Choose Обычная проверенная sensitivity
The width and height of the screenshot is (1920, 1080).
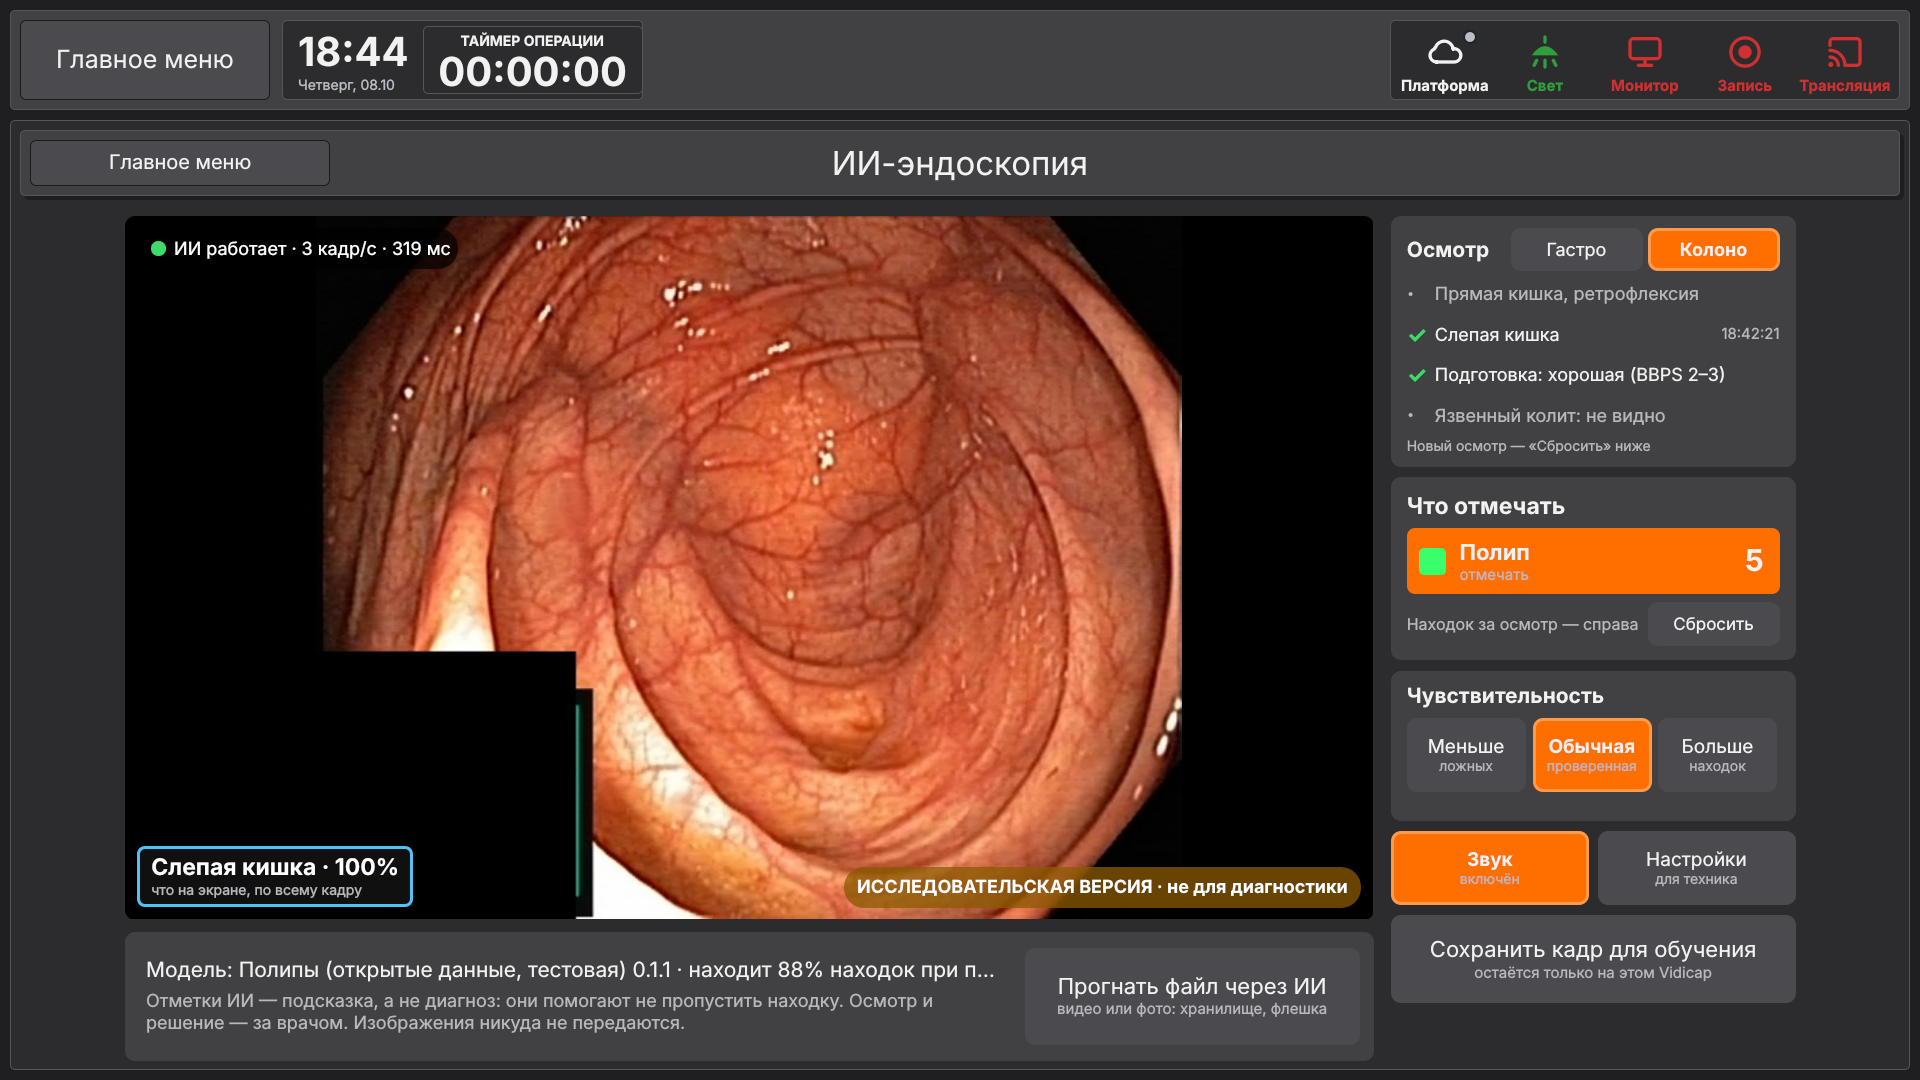pos(1591,755)
